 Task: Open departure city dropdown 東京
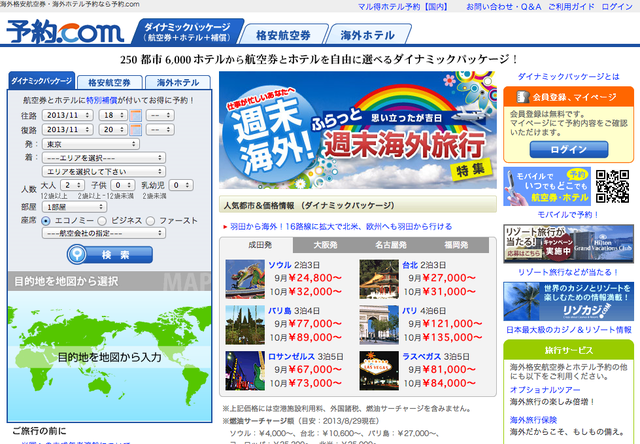91,144
